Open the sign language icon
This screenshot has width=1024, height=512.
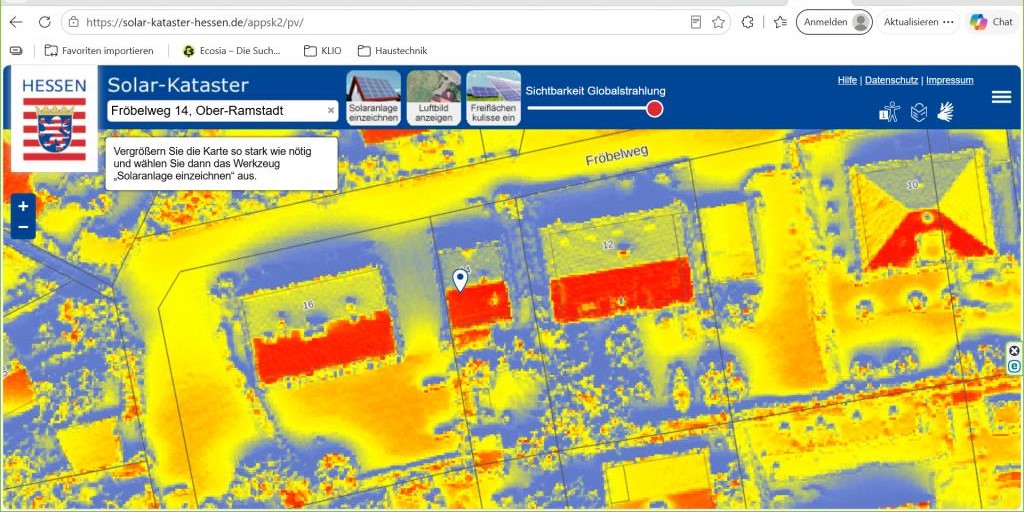click(946, 112)
